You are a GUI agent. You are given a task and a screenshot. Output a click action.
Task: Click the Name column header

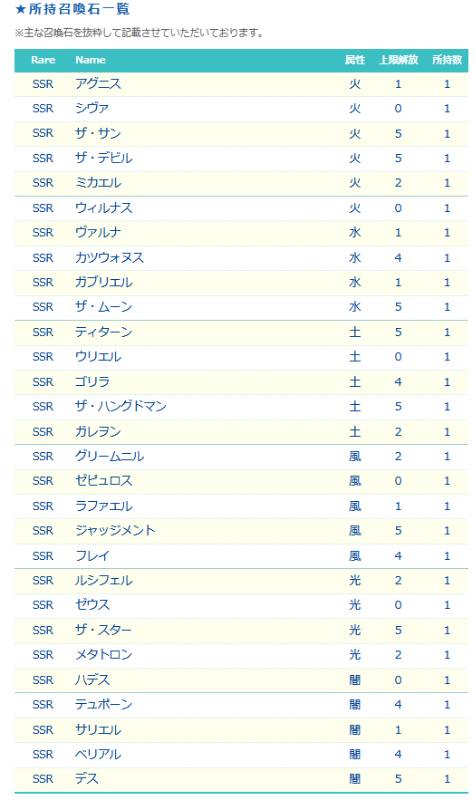point(90,60)
